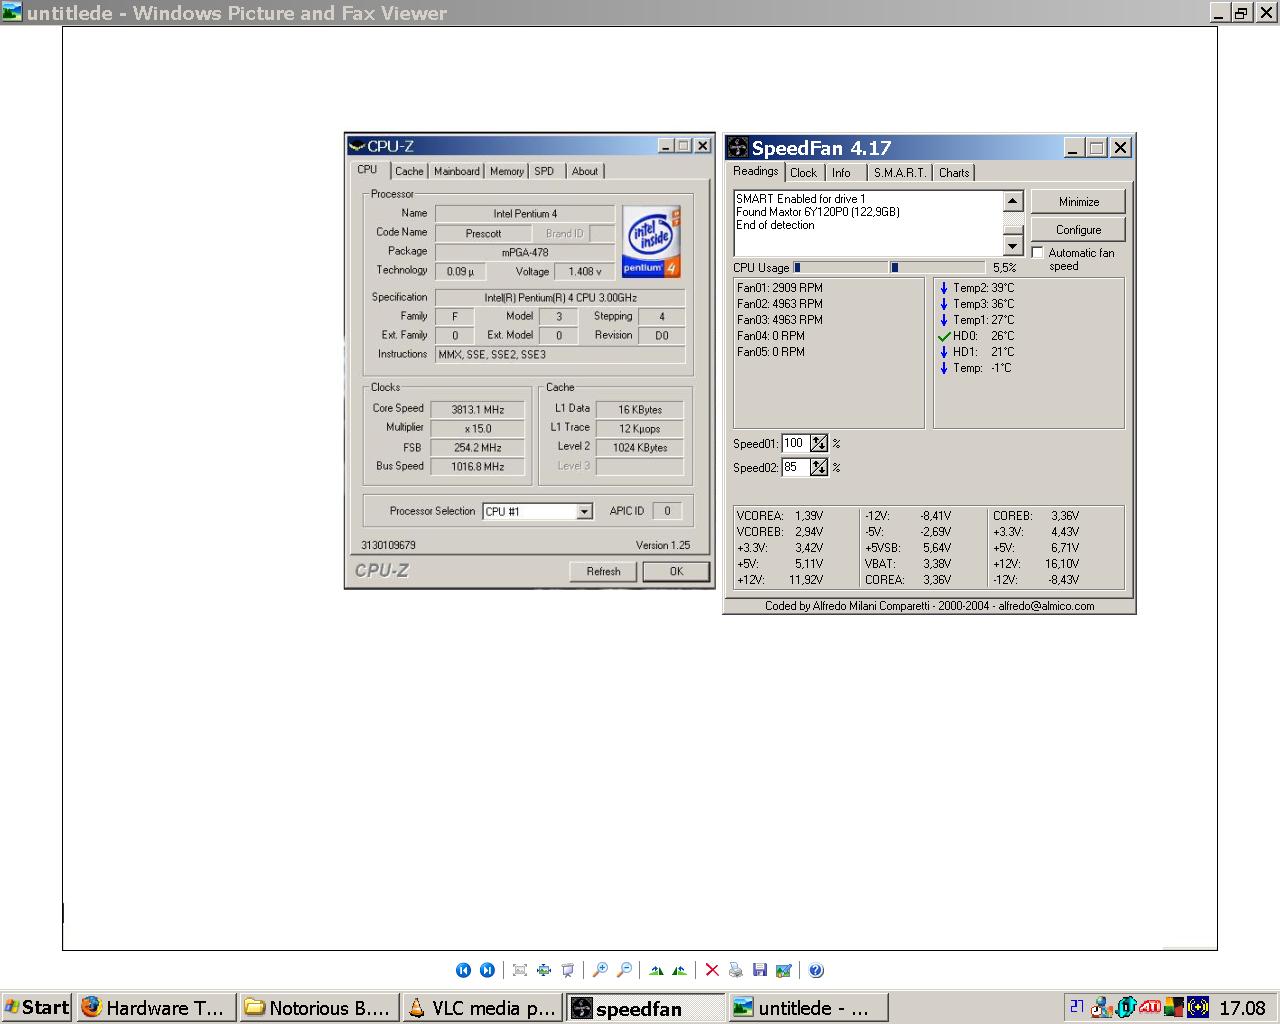Open the CPU-Z SPD tab
1280x1024 pixels.
click(x=545, y=171)
